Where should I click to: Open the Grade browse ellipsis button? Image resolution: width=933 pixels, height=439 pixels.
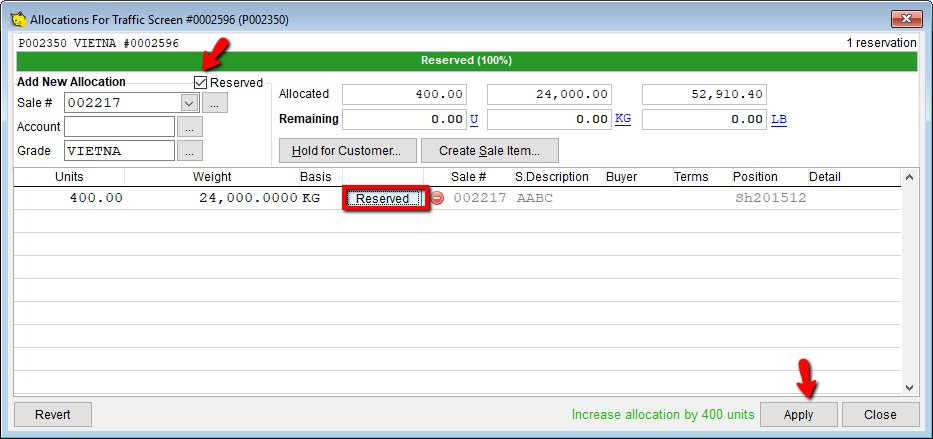(190, 151)
